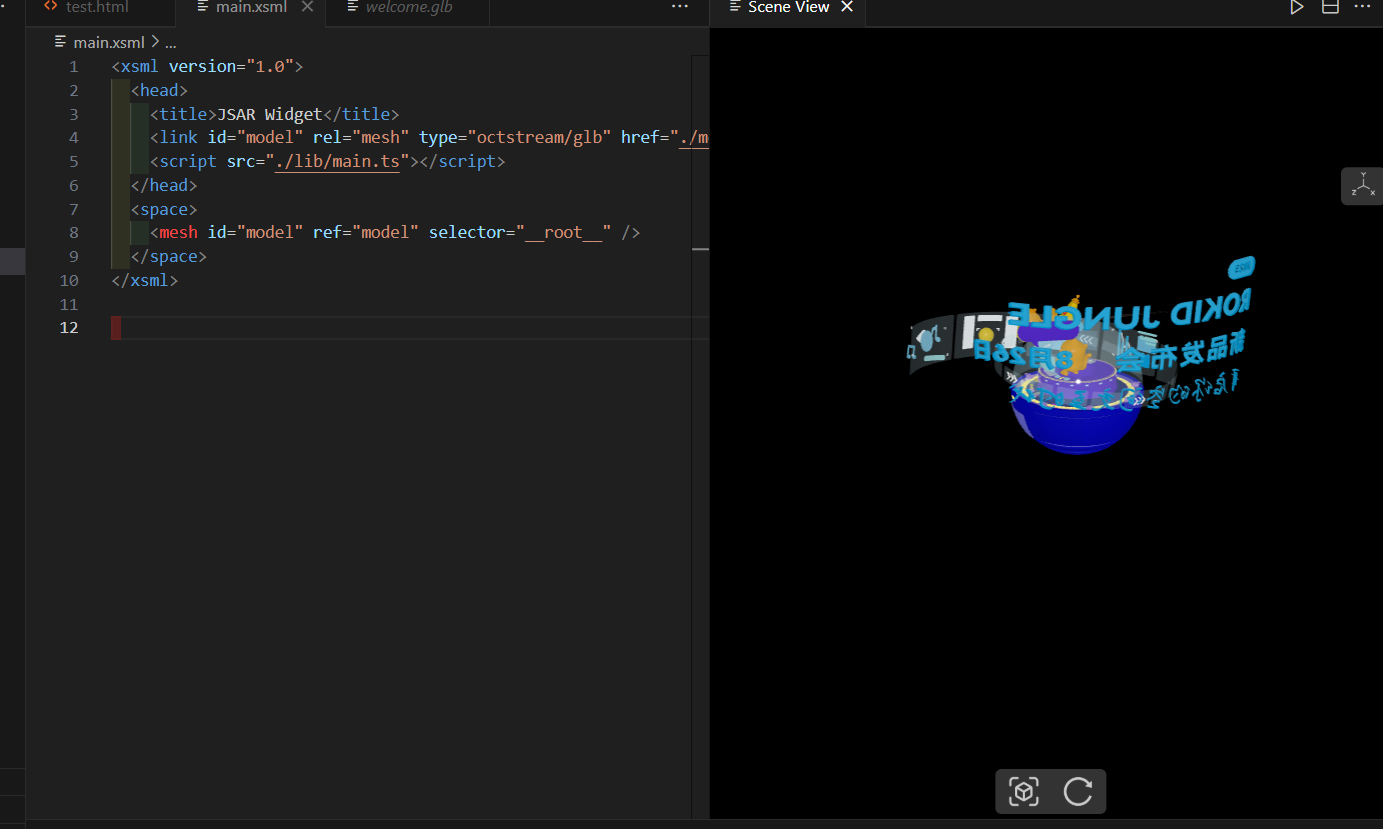Viewport: 1383px width, 829px height.
Task: Run the scene with the play icon
Action: [1296, 7]
